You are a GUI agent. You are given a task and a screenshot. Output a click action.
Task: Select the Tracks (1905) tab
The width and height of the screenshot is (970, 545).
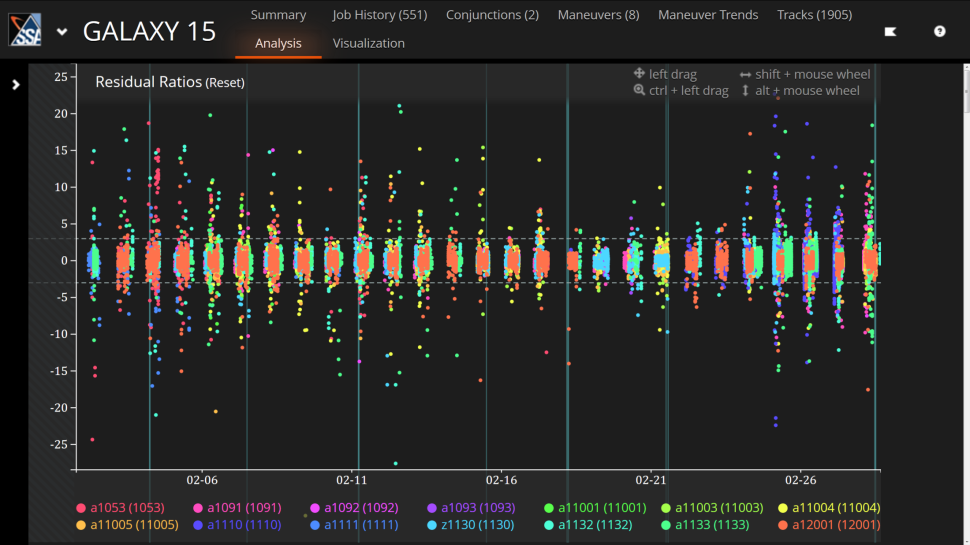(x=814, y=15)
